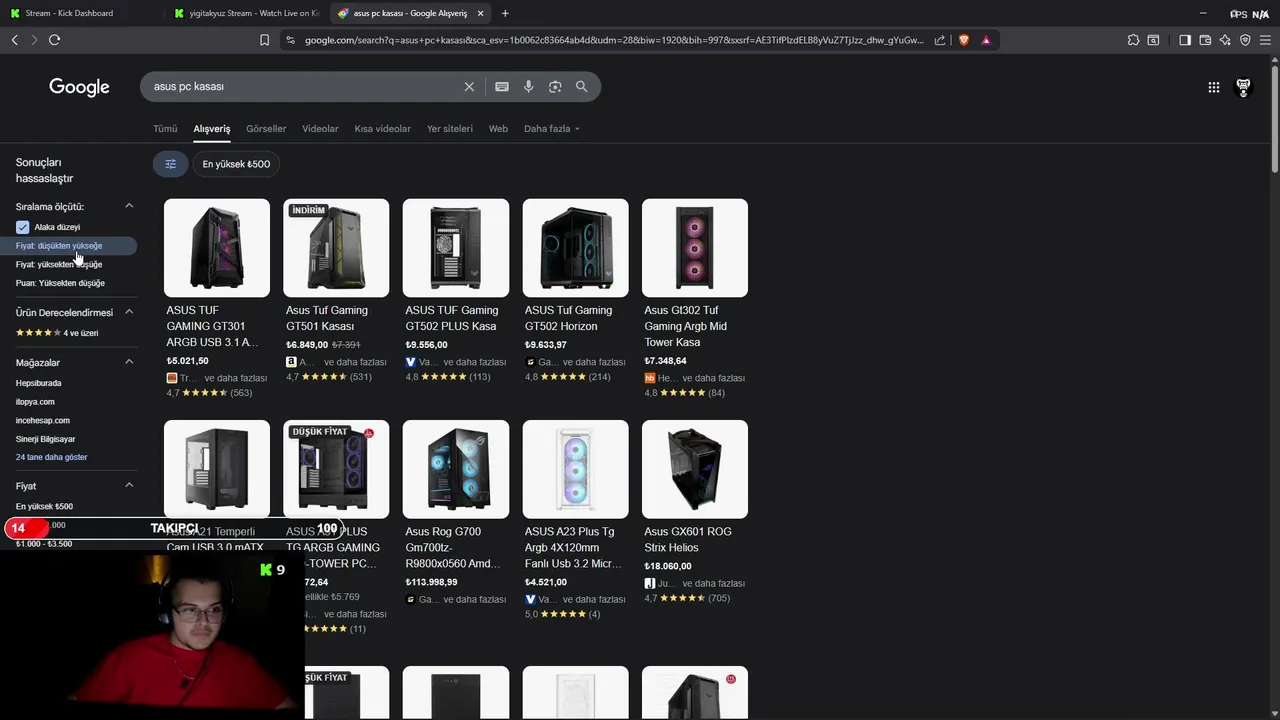Viewport: 1280px width, 720px height.
Task: Open ASUS TUF GAMING GT301 product title
Action: [214, 326]
